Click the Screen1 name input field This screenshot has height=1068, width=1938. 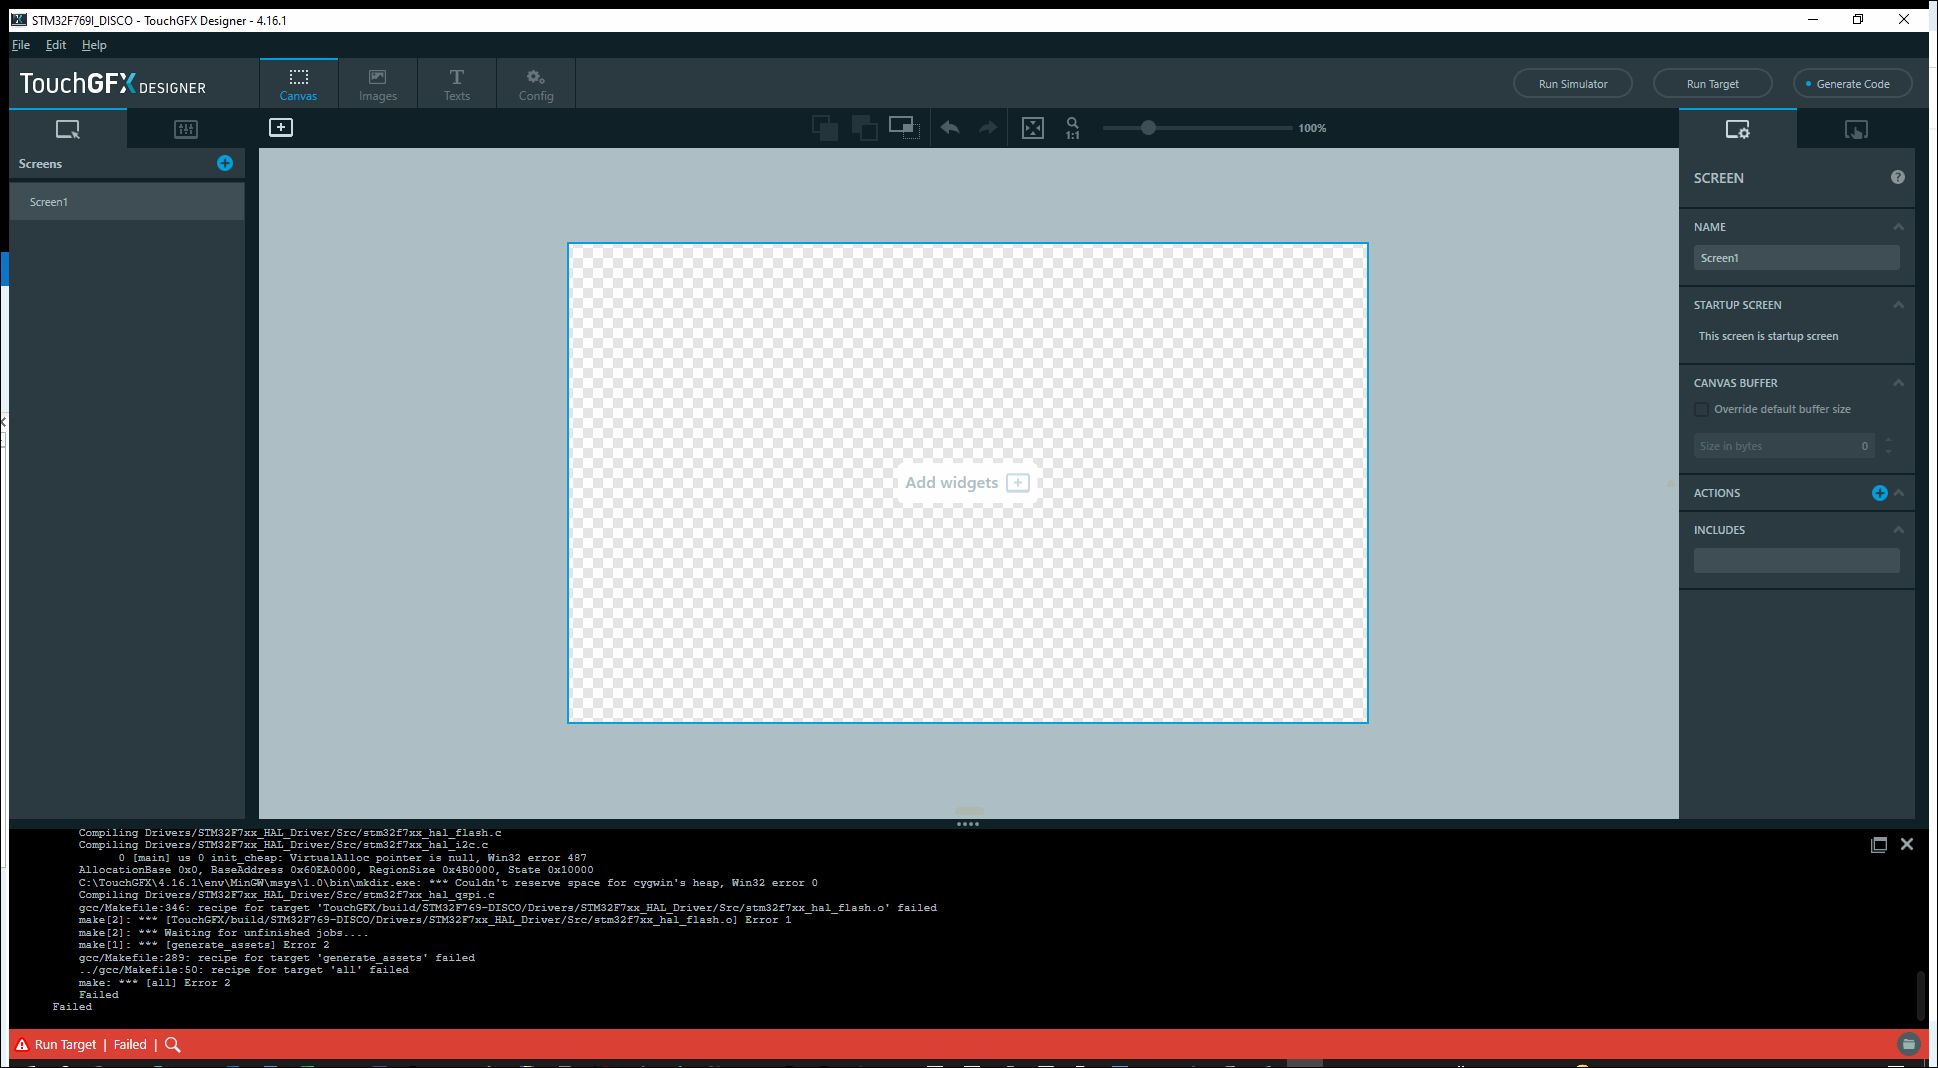click(1797, 258)
